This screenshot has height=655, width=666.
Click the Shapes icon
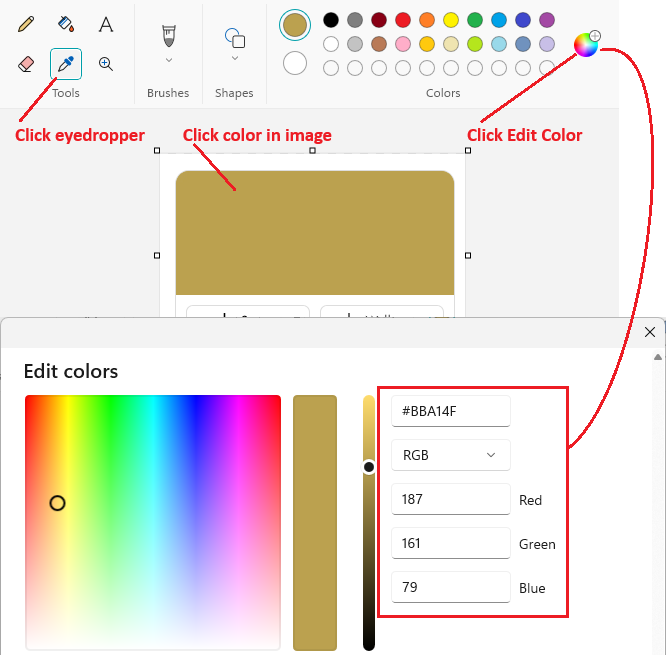[x=234, y=37]
